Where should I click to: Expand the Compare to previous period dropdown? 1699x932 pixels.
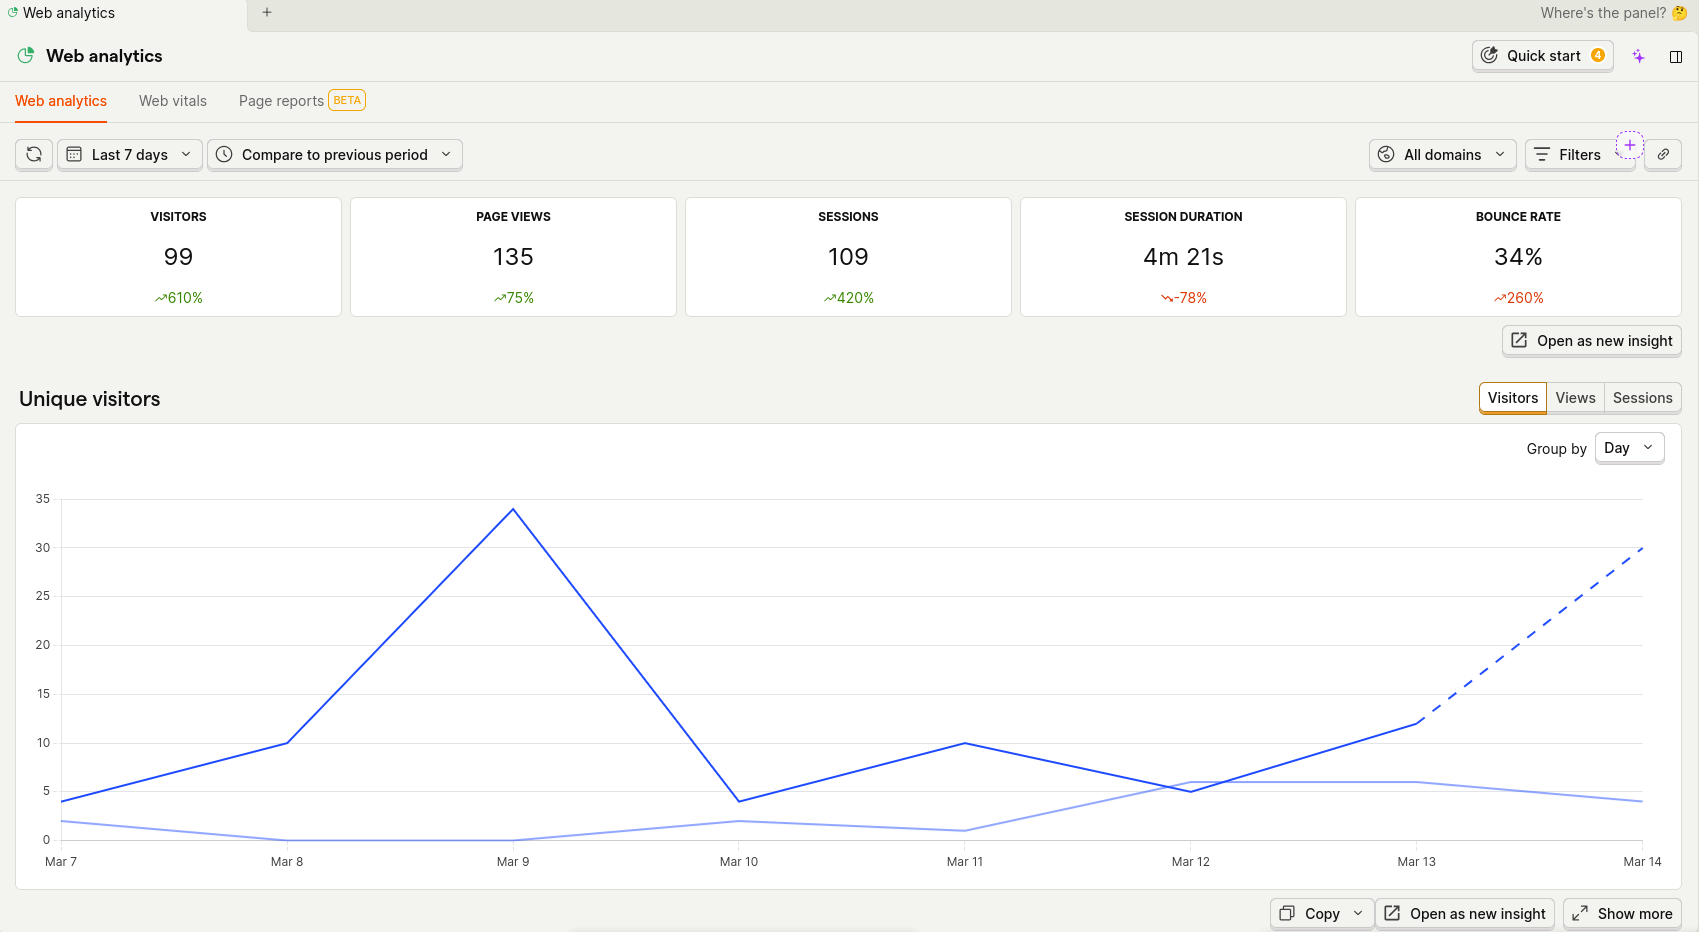335,154
